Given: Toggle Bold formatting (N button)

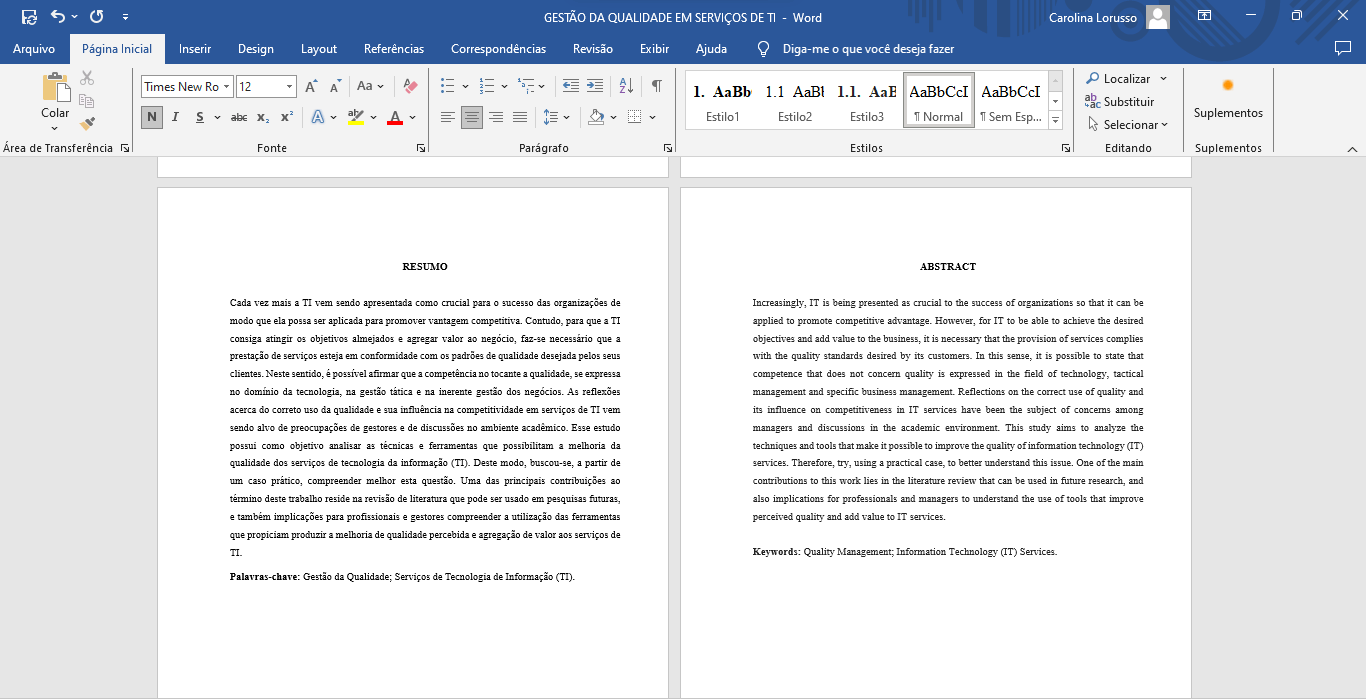Looking at the screenshot, I should pos(152,117).
